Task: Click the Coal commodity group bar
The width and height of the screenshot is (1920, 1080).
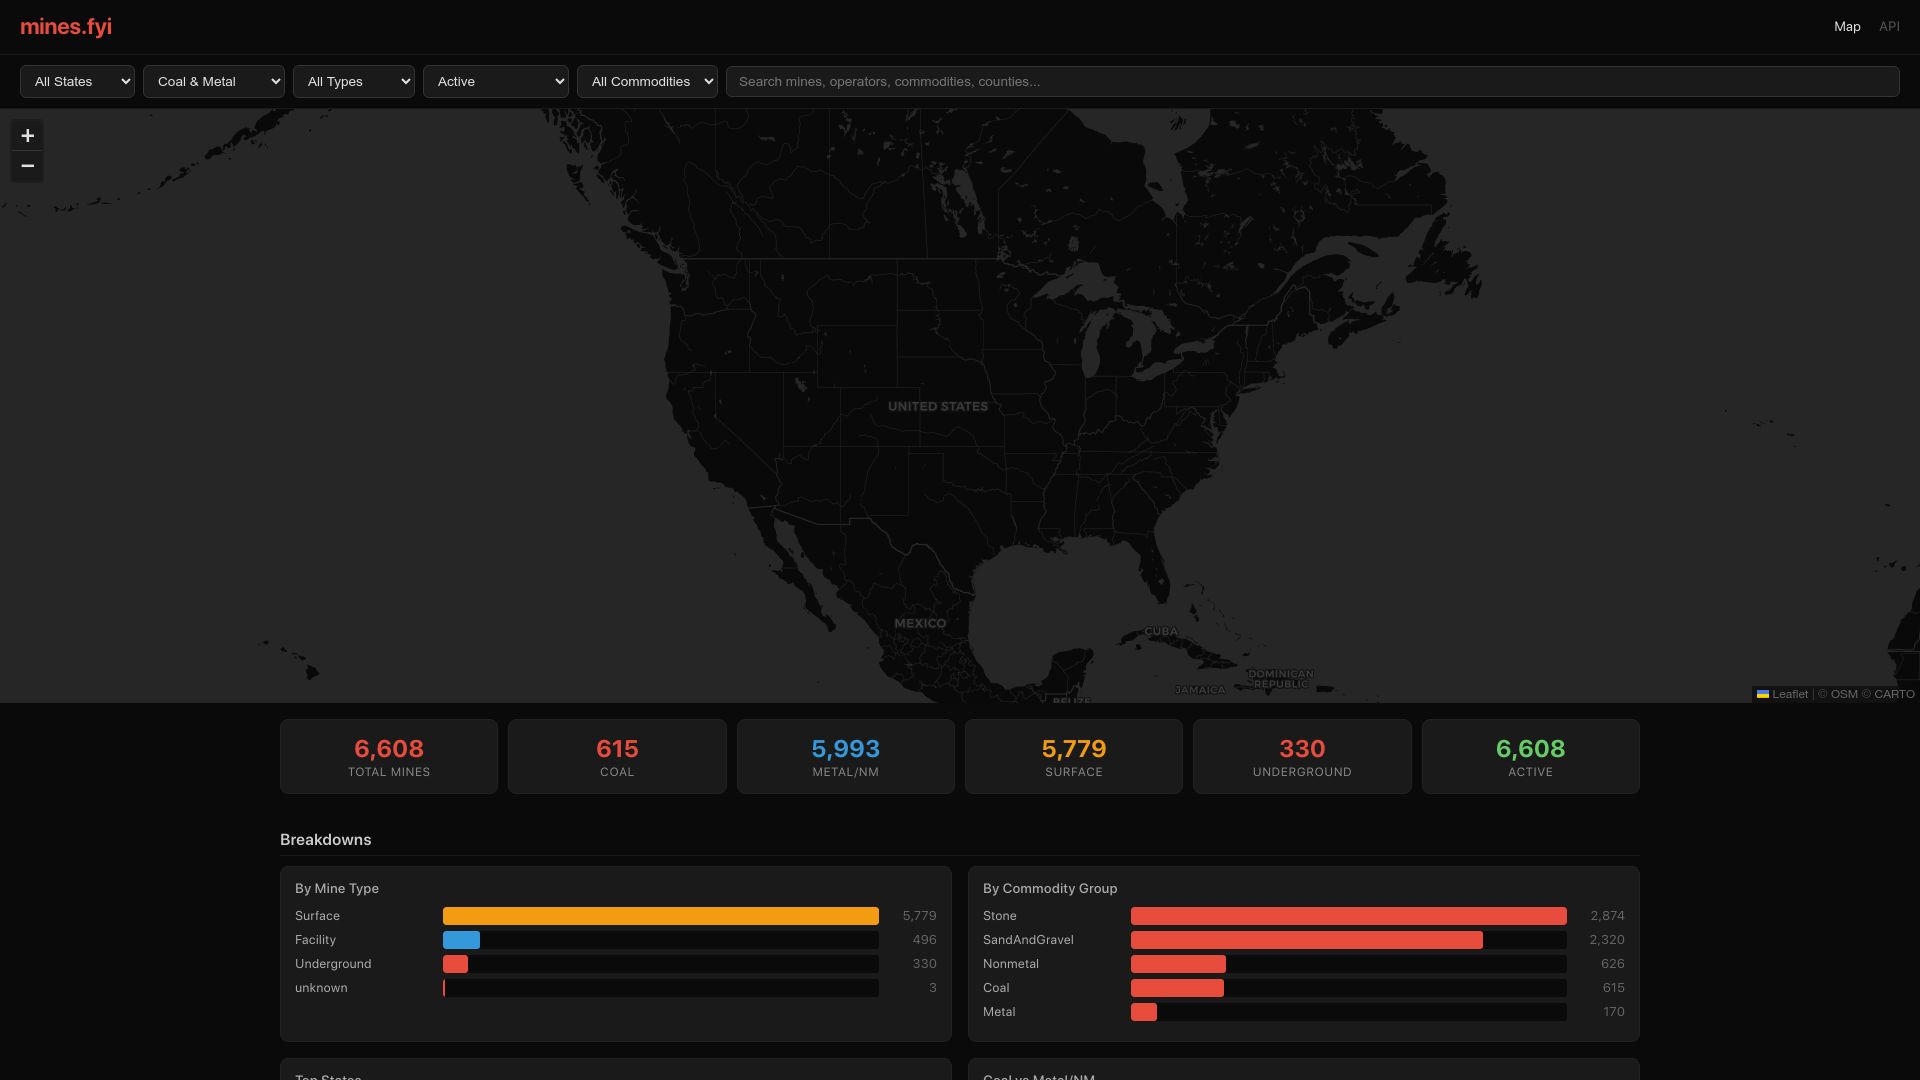Action: tap(1177, 988)
